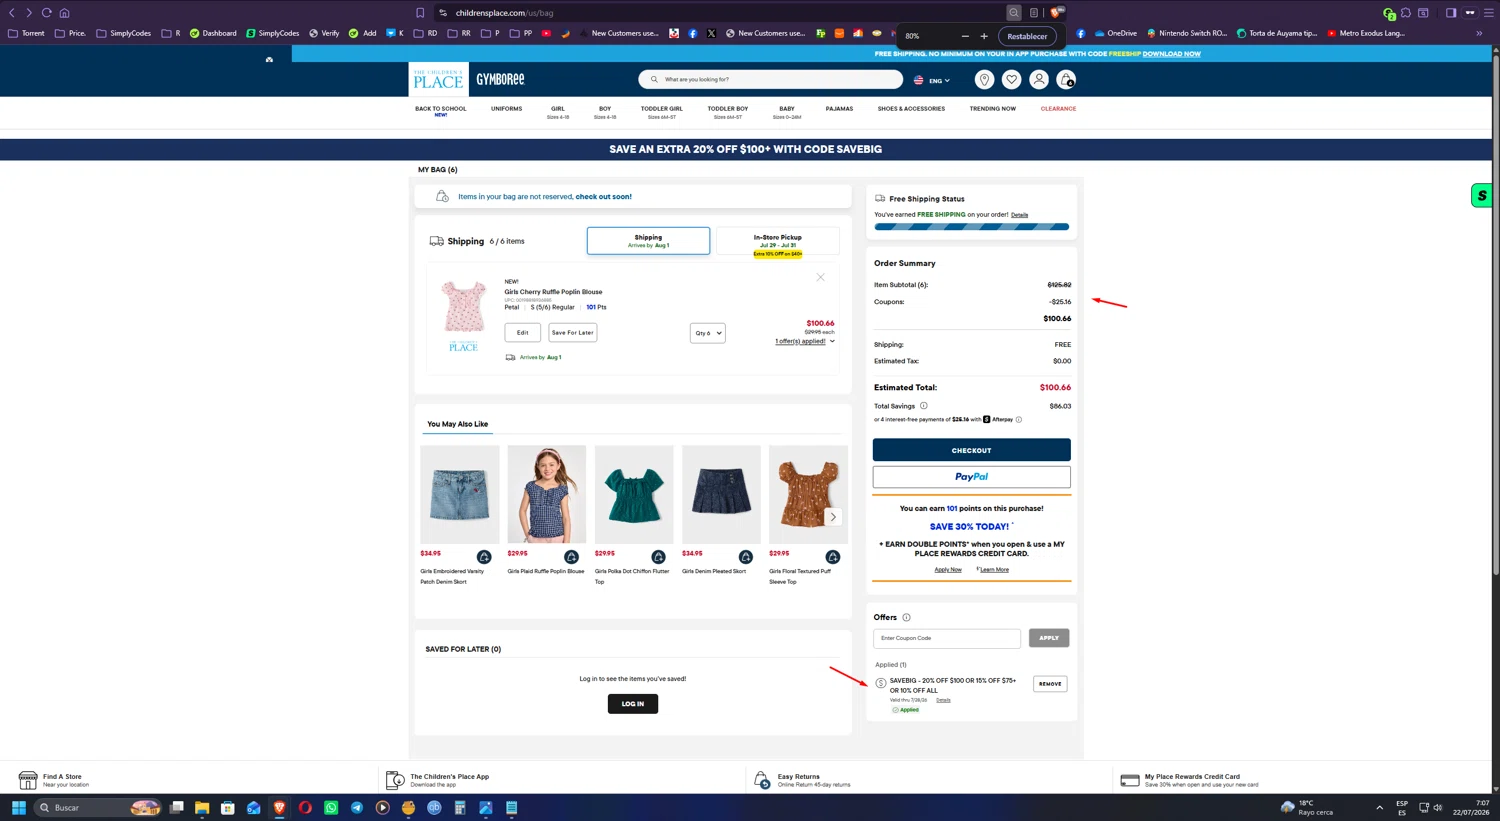Open the Cherry Ruffle Poplin Blouse thumbnail
Viewport: 1500px width, 821px height.
click(x=464, y=306)
